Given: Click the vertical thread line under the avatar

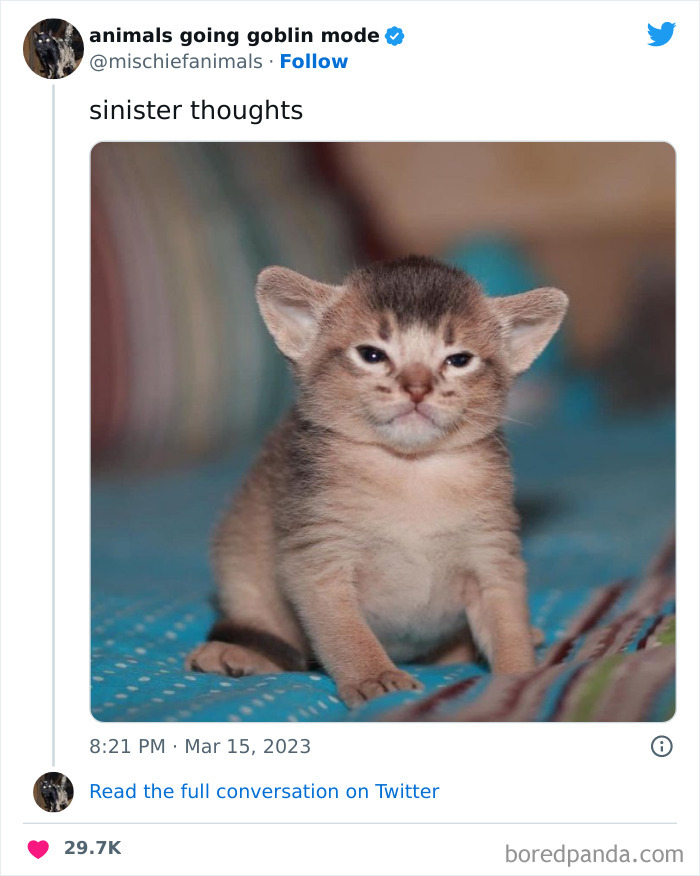Looking at the screenshot, I should pos(54,425).
